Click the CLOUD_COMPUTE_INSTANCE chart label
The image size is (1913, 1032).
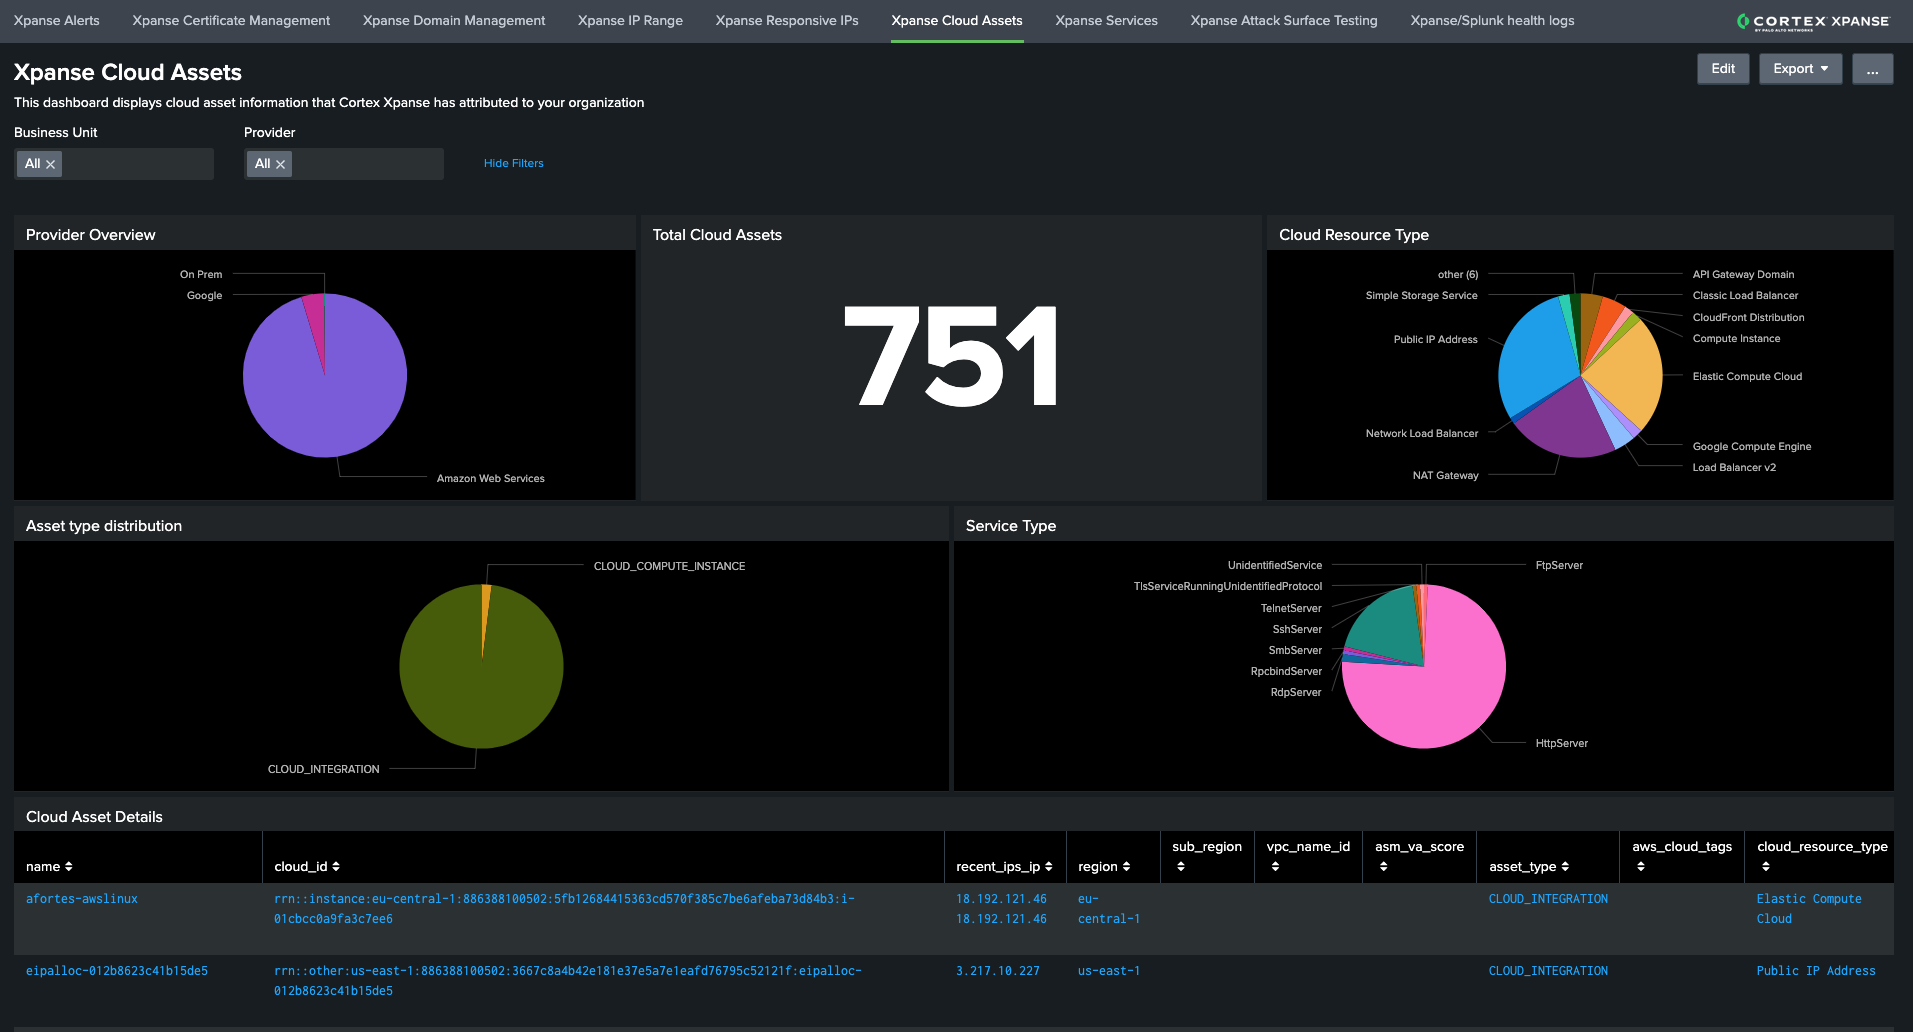coord(669,566)
